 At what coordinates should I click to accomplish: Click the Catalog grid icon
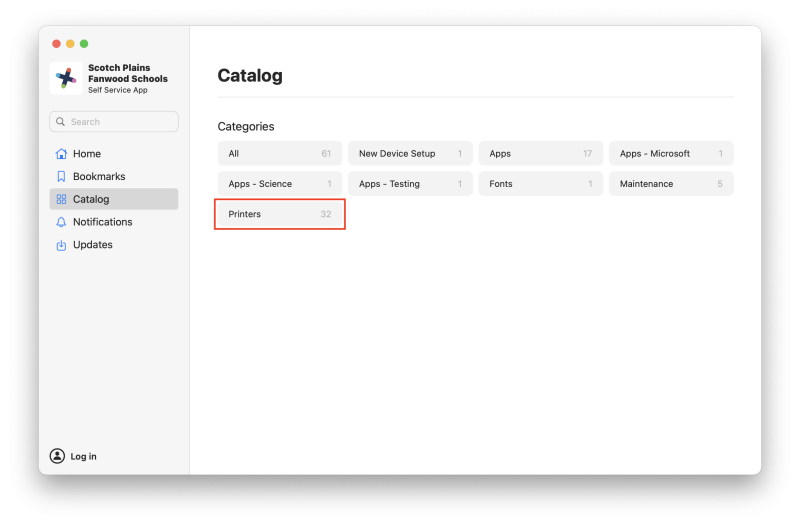point(61,199)
